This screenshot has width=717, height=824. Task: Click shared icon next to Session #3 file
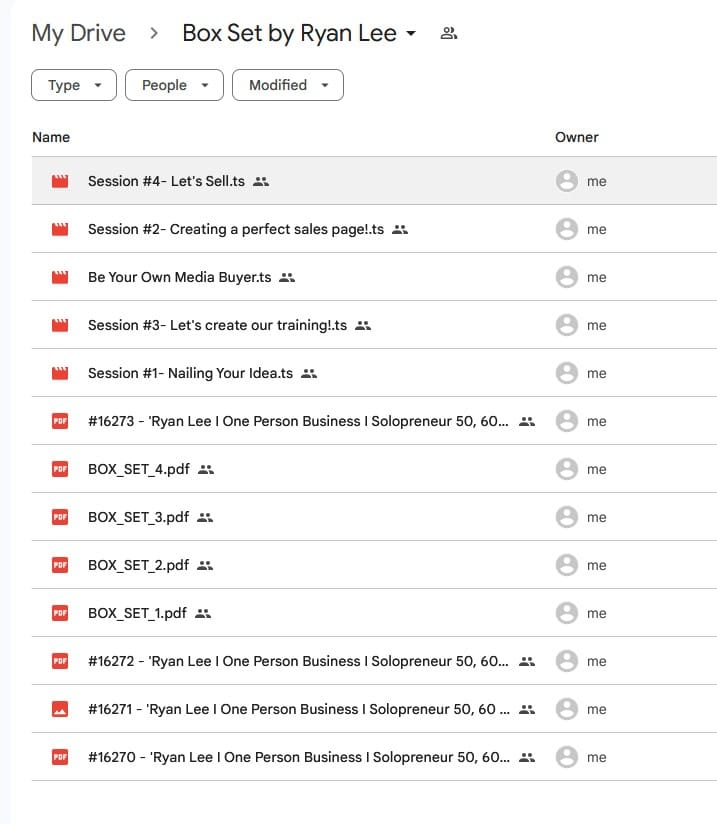tap(363, 325)
